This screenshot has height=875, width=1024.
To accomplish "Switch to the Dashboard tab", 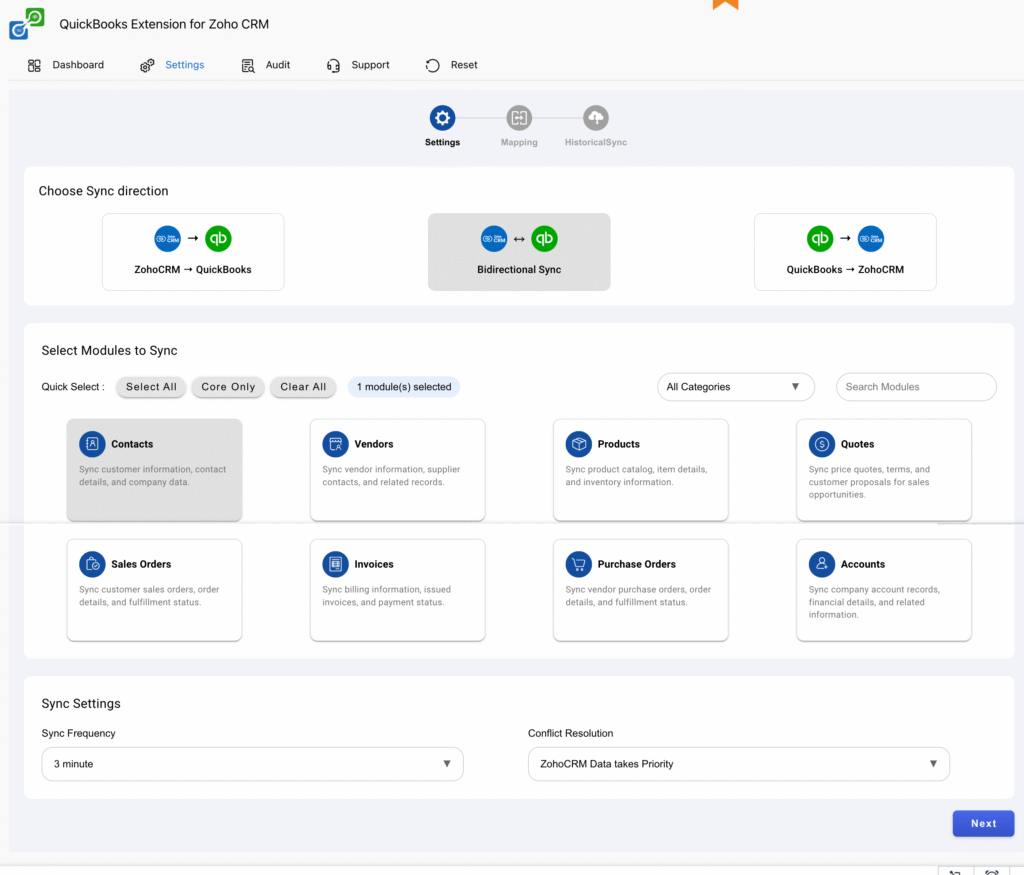I will (x=66, y=64).
